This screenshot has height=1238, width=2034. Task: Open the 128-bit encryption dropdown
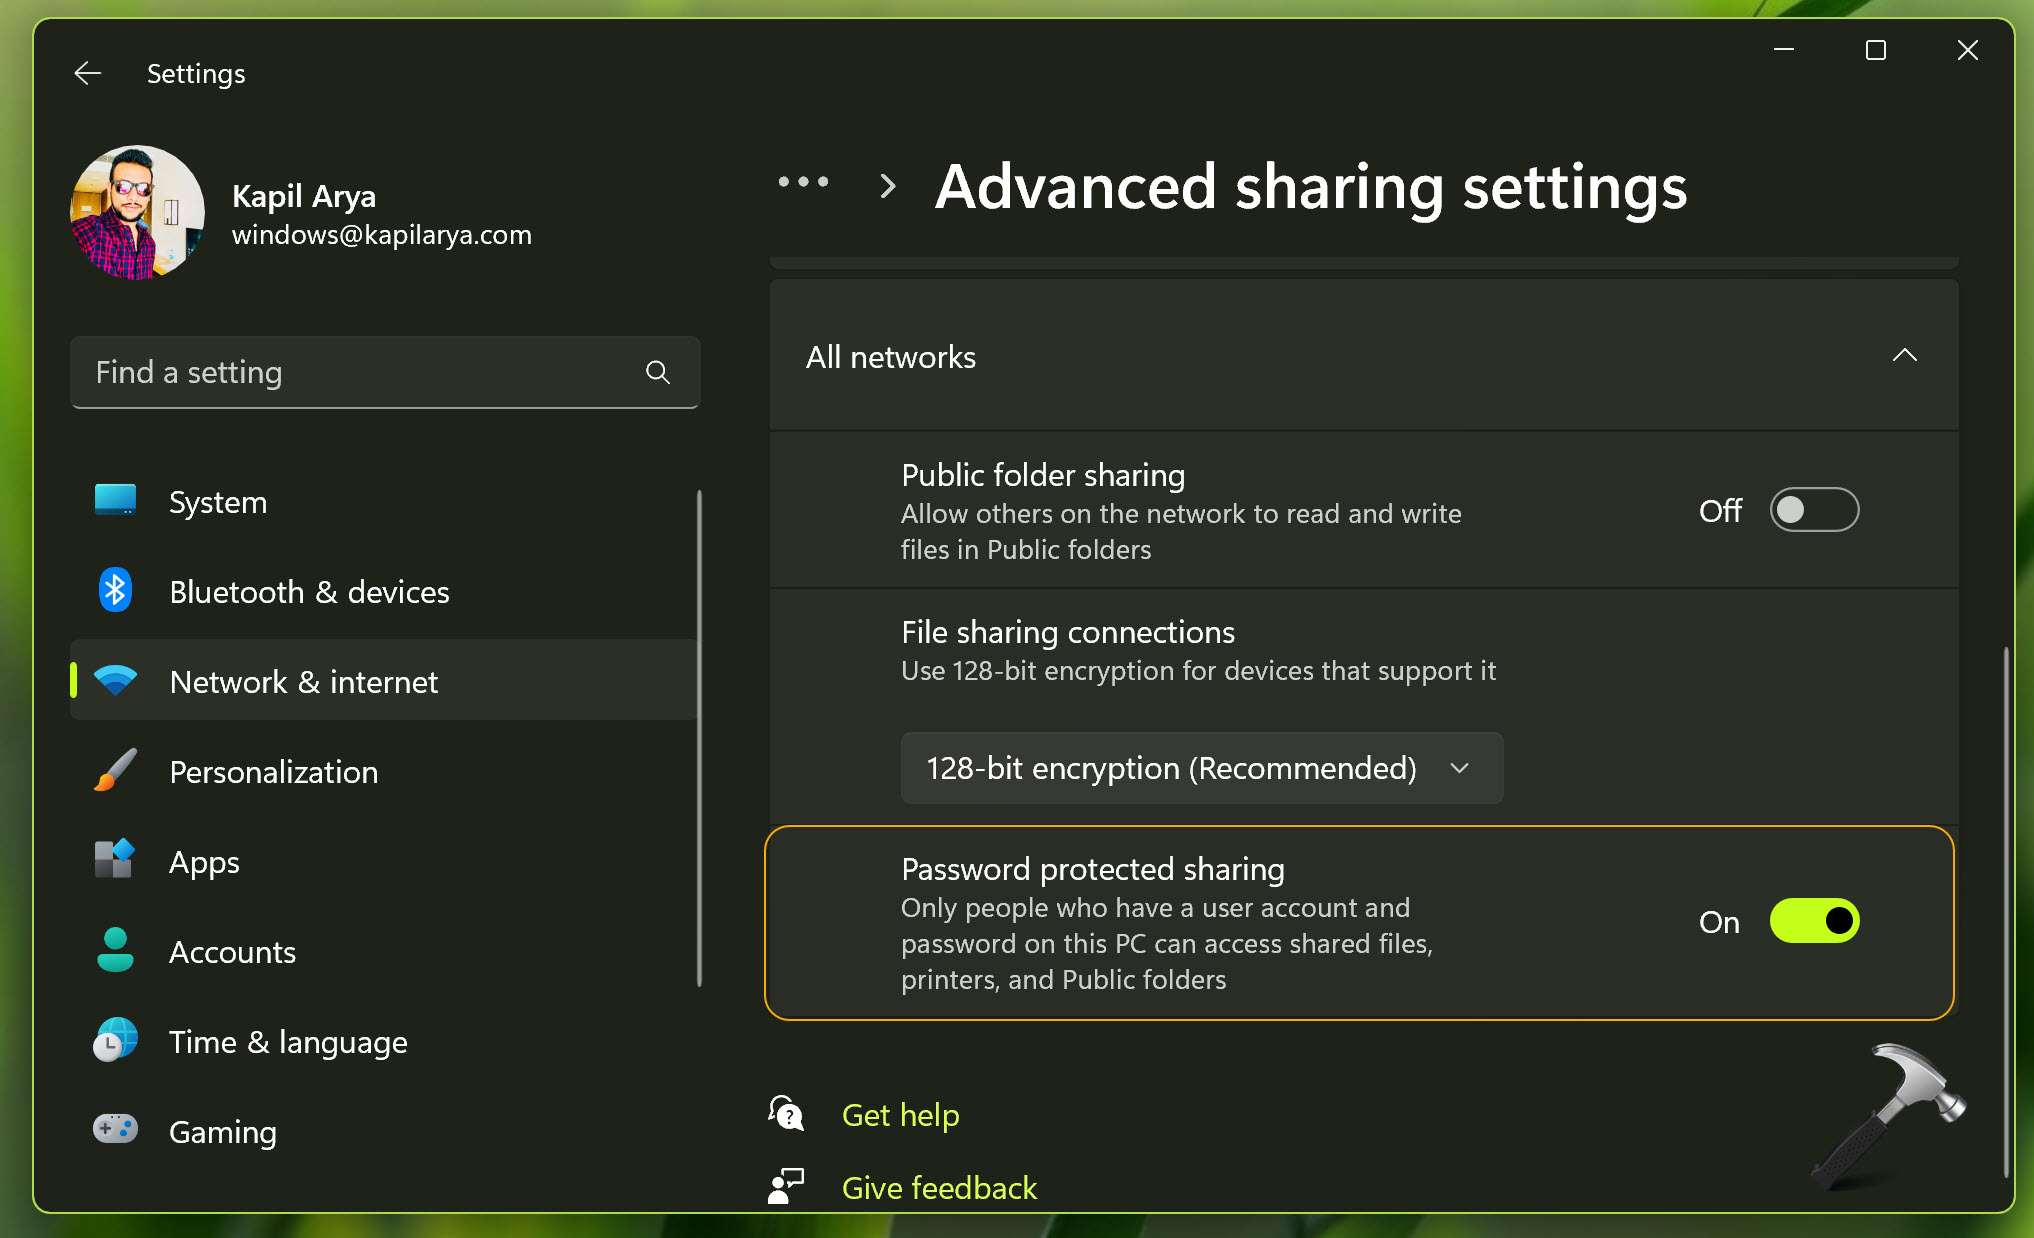pos(1201,768)
